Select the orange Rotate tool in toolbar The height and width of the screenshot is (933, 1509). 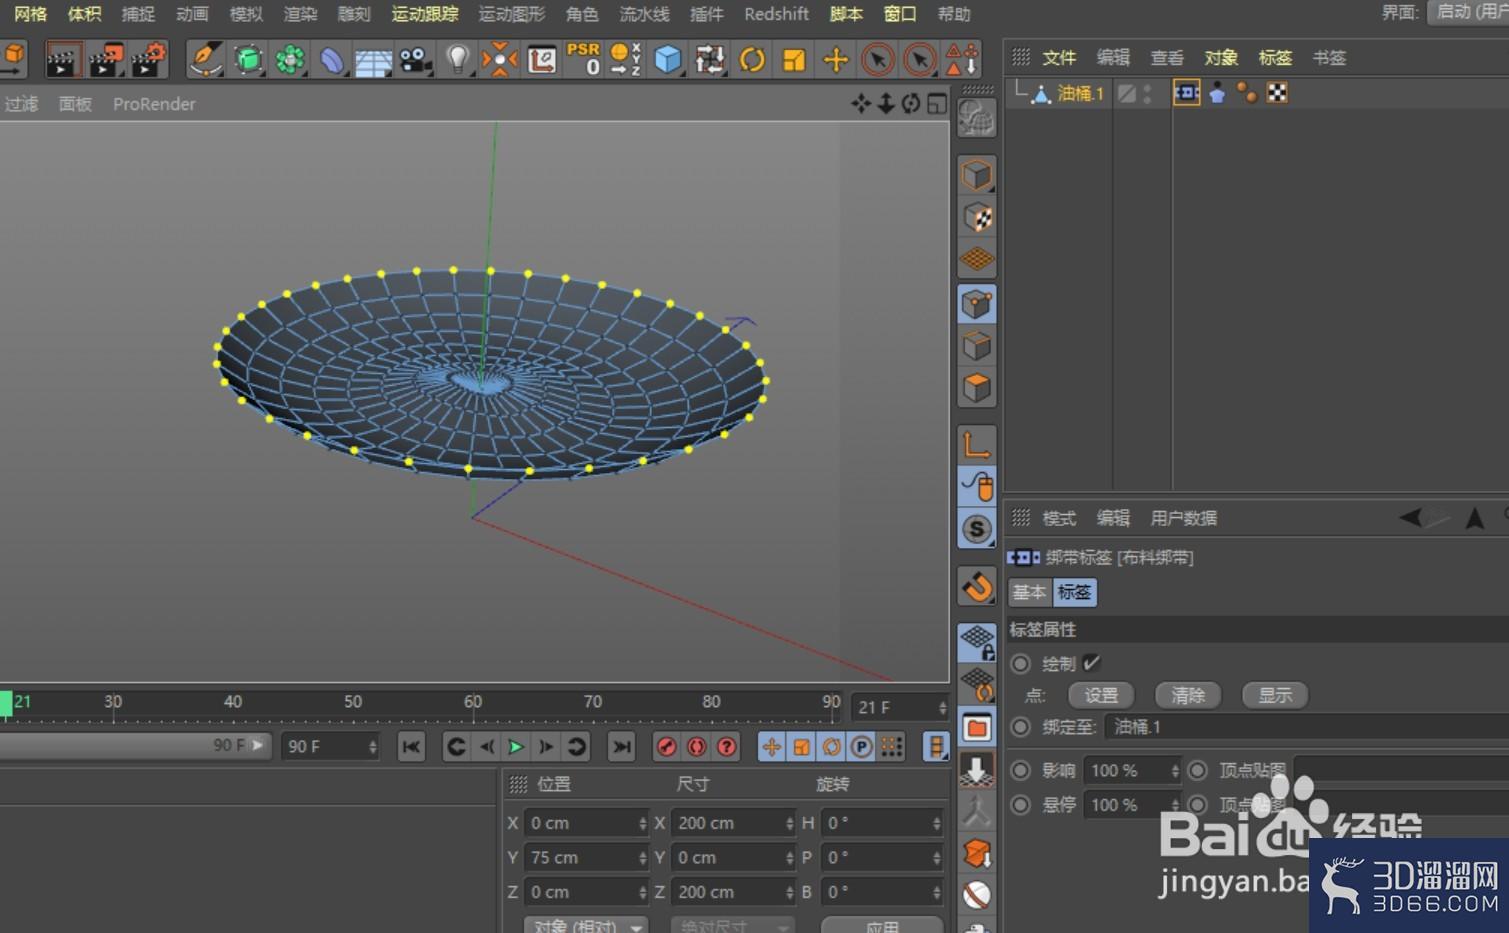pos(752,60)
